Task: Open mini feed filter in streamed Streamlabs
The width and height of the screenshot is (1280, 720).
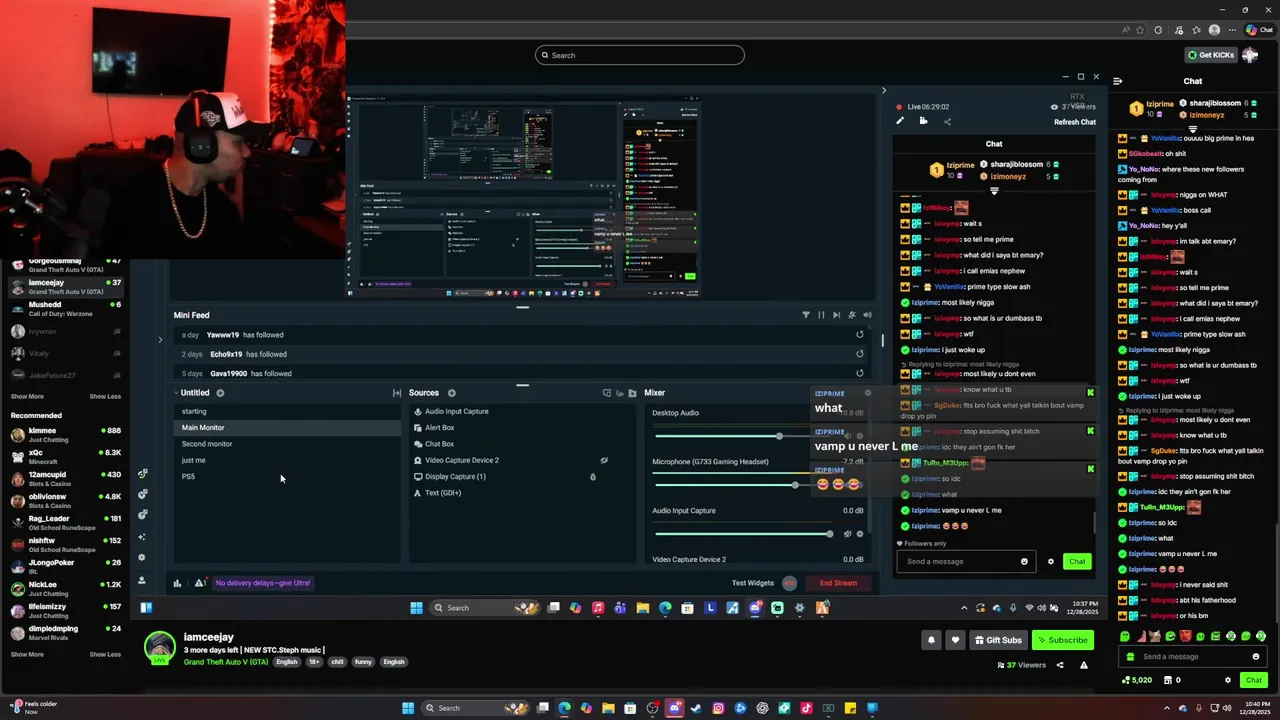Action: (806, 315)
